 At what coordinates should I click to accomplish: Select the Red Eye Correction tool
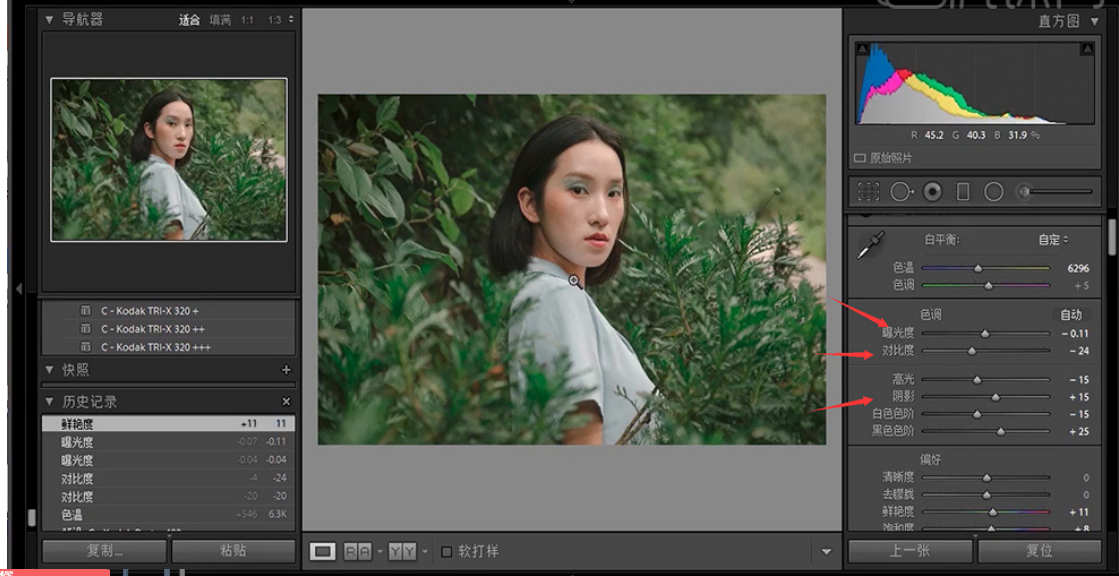tap(932, 191)
